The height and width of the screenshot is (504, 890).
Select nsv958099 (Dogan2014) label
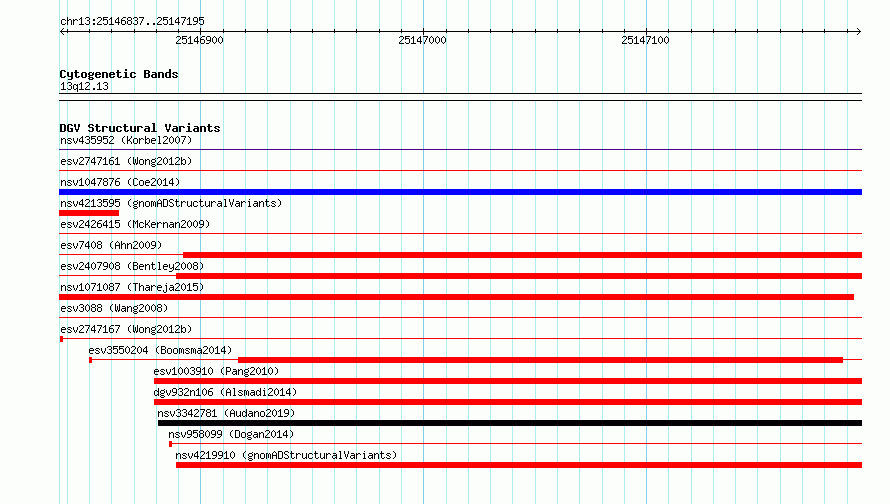(231, 434)
